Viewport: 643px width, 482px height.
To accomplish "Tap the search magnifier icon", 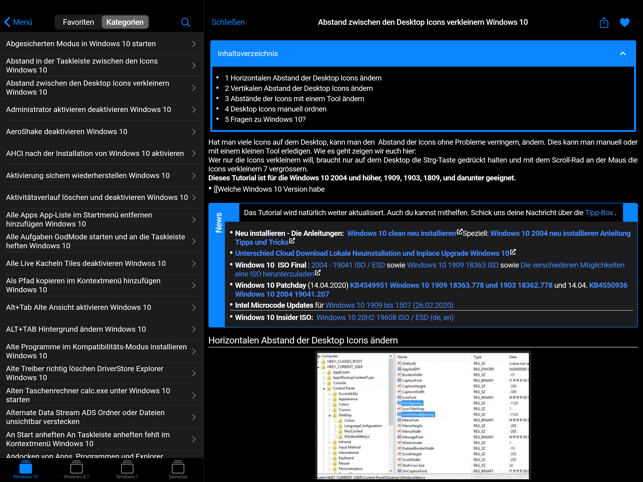I will pos(185,22).
